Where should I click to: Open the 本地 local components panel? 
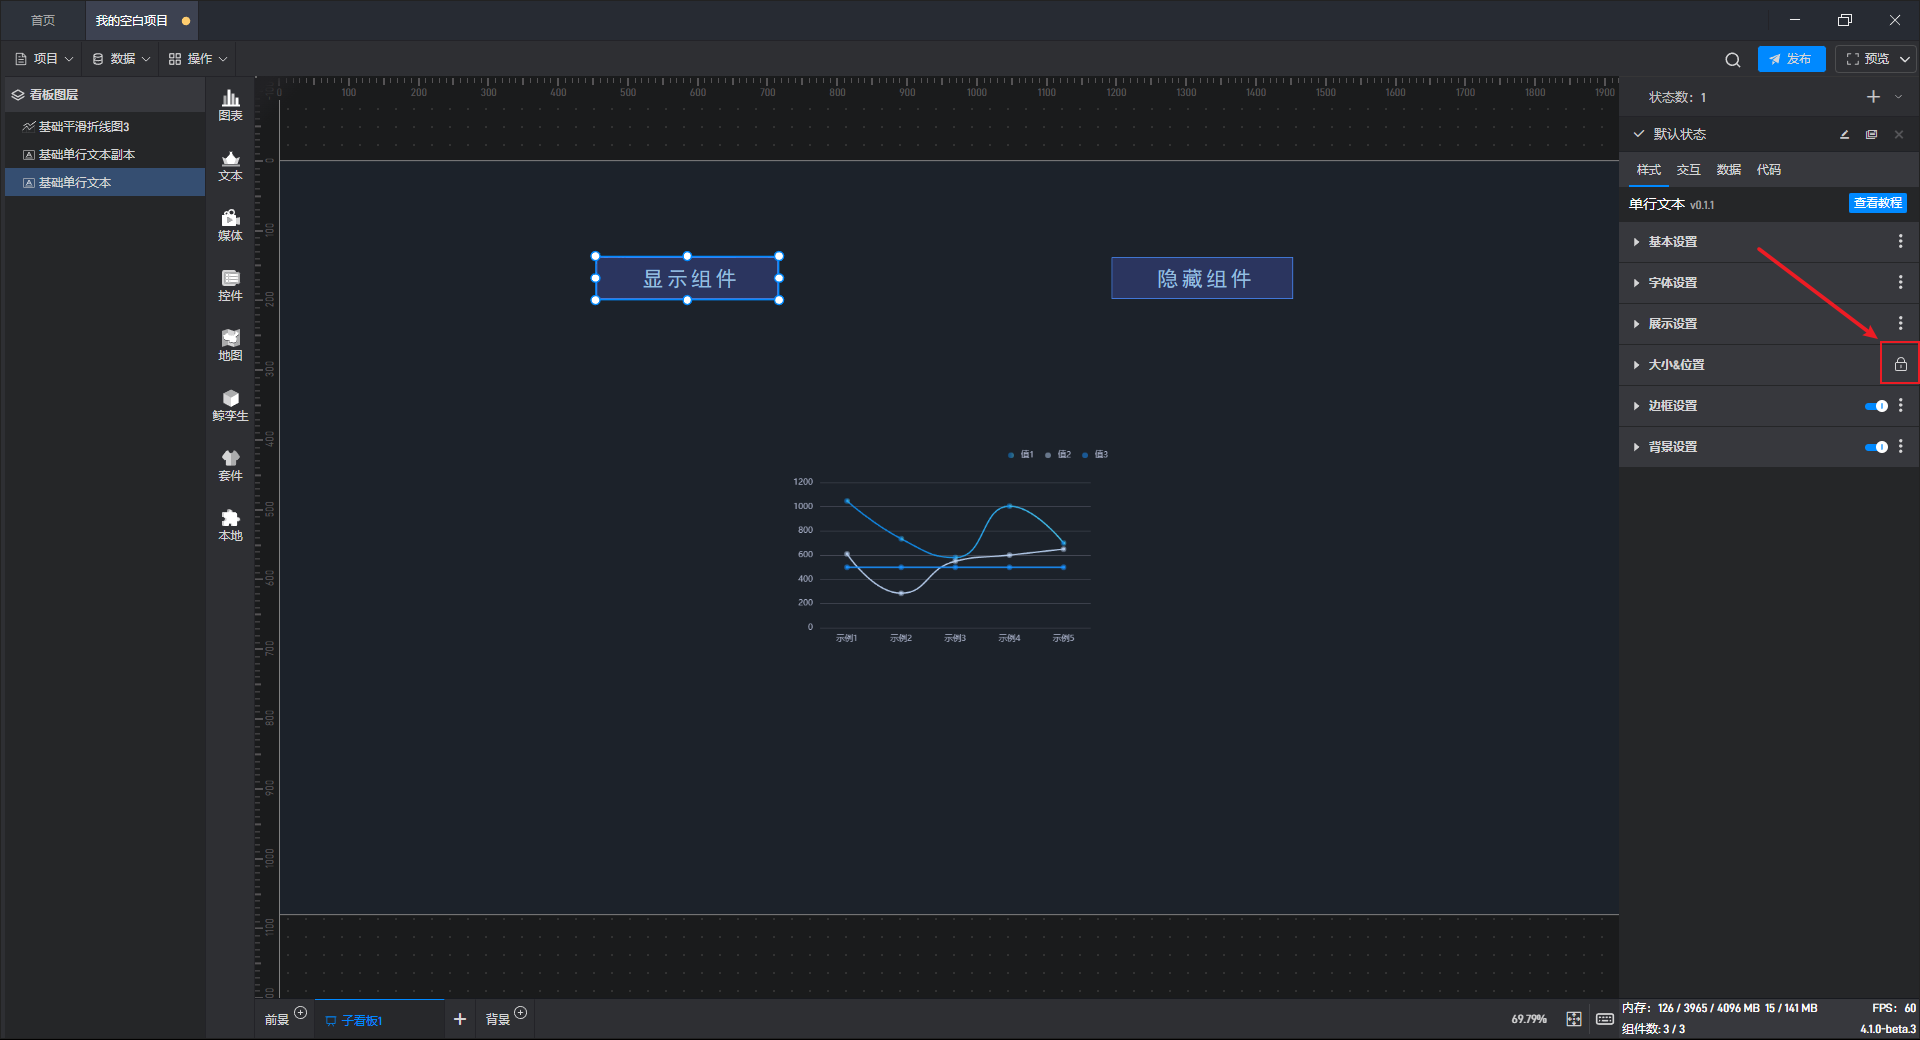(x=230, y=525)
